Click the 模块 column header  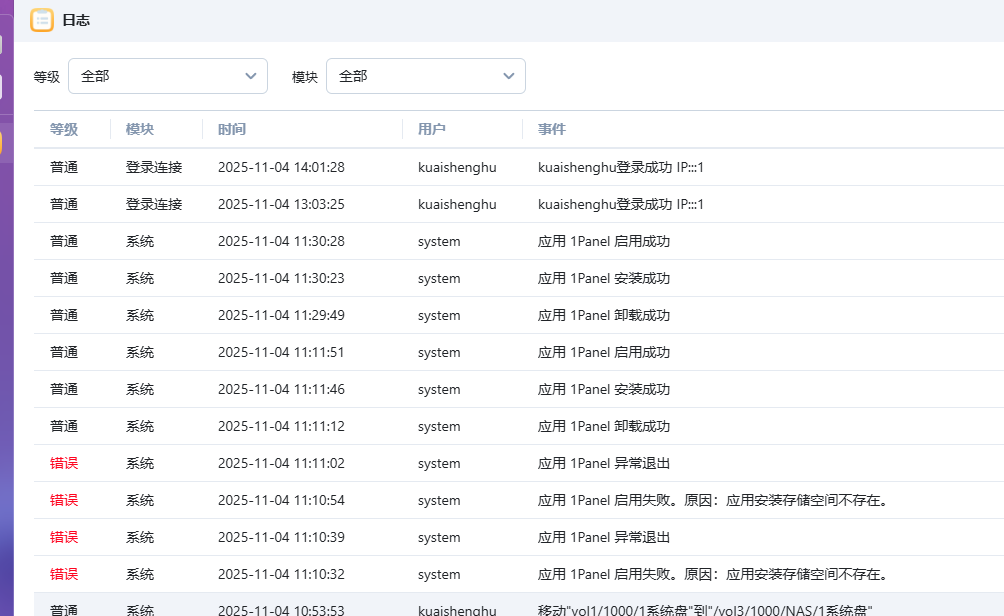pyautogui.click(x=140, y=129)
